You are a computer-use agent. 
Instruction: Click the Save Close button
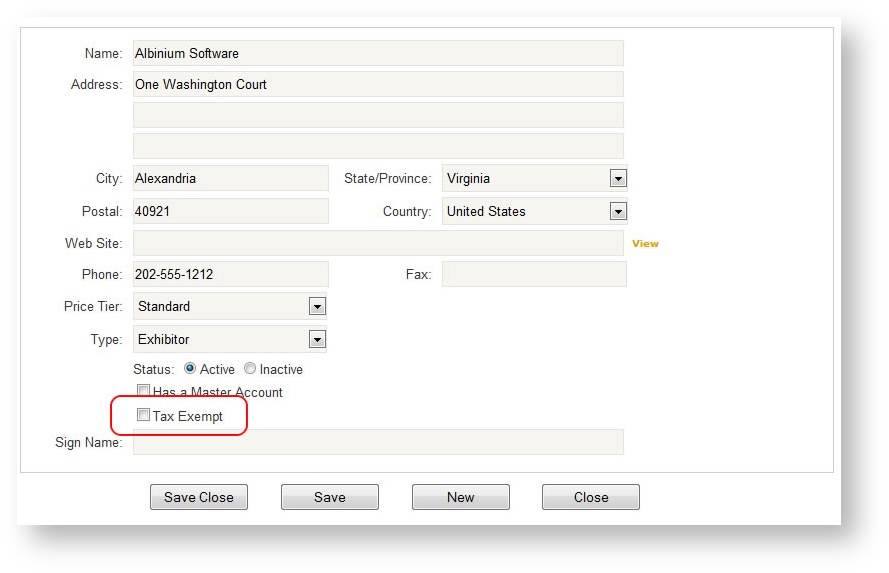coord(199,497)
